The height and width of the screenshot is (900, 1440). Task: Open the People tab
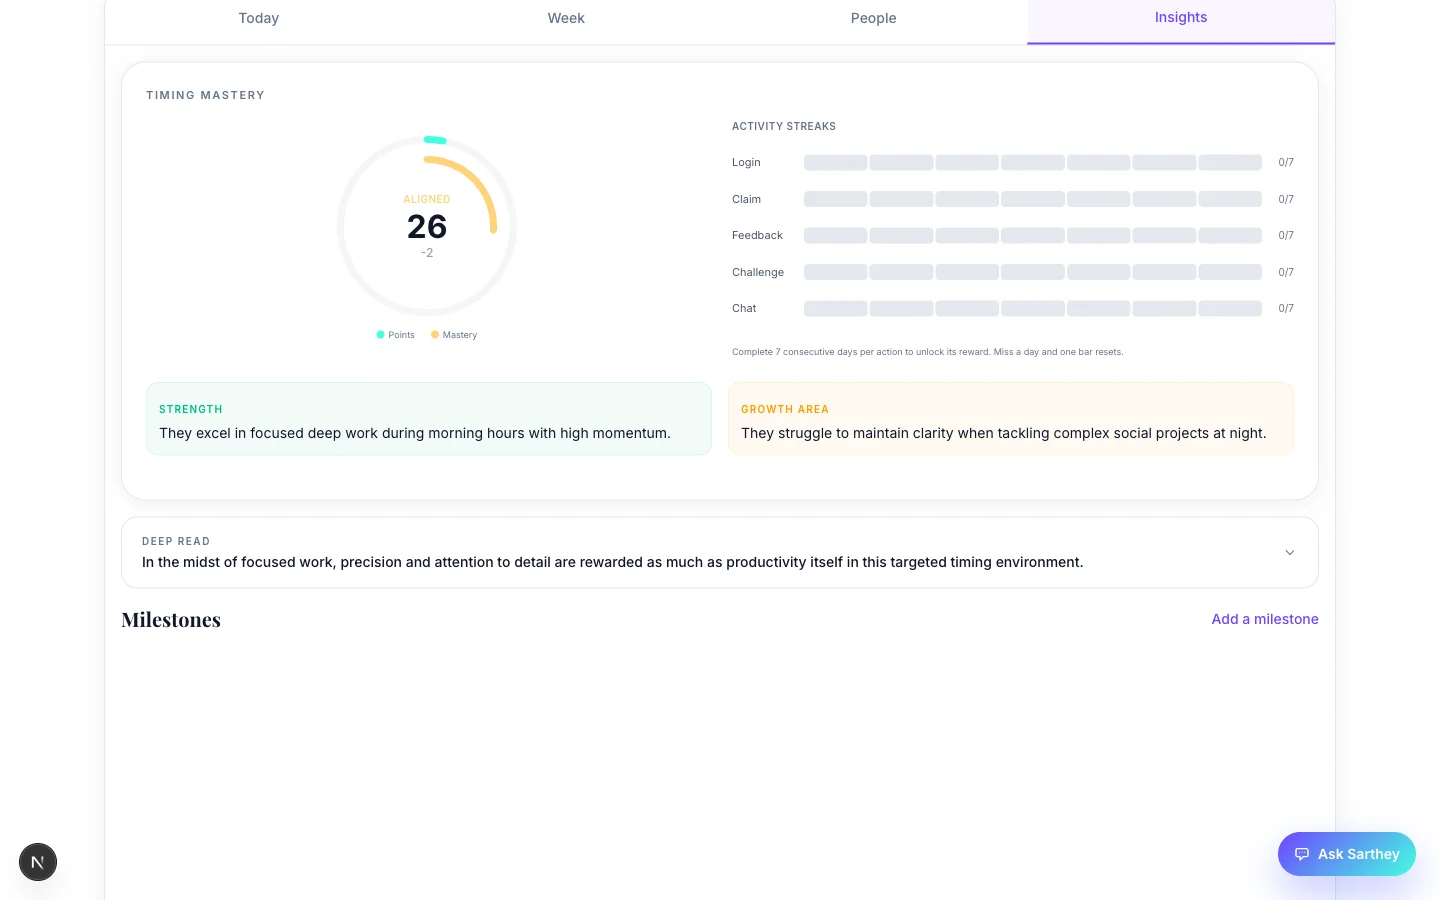pos(873,18)
